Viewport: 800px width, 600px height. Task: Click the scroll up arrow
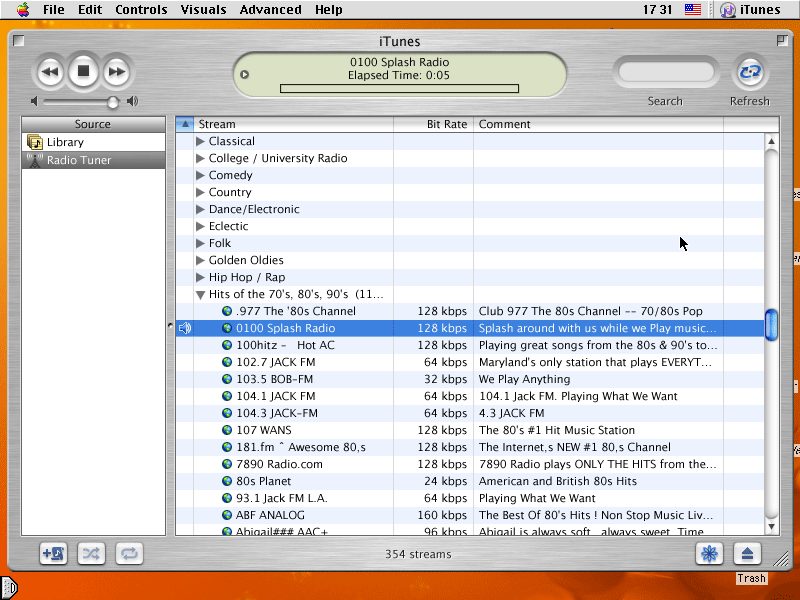[771, 141]
